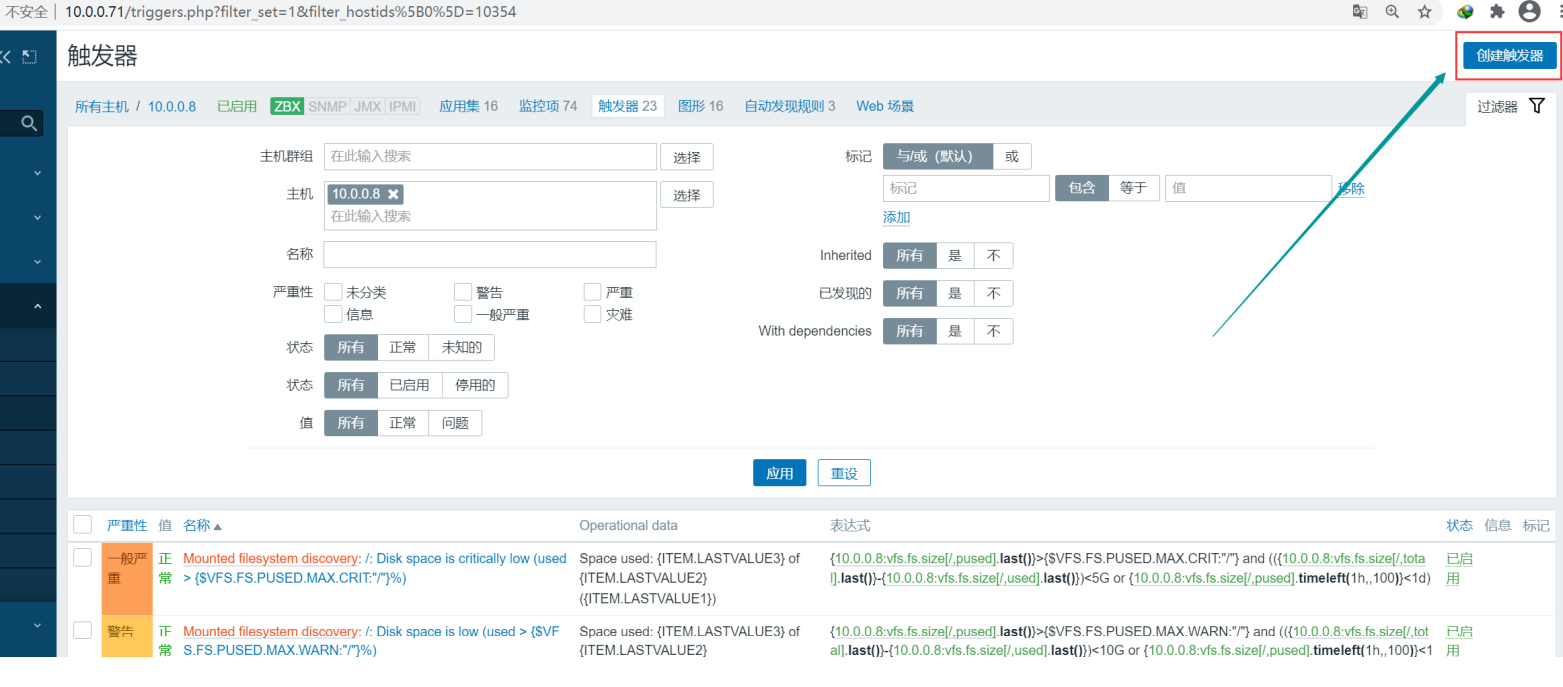This screenshot has width=1563, height=687.
Task: Open the browser profile avatar icon
Action: coord(1529,12)
